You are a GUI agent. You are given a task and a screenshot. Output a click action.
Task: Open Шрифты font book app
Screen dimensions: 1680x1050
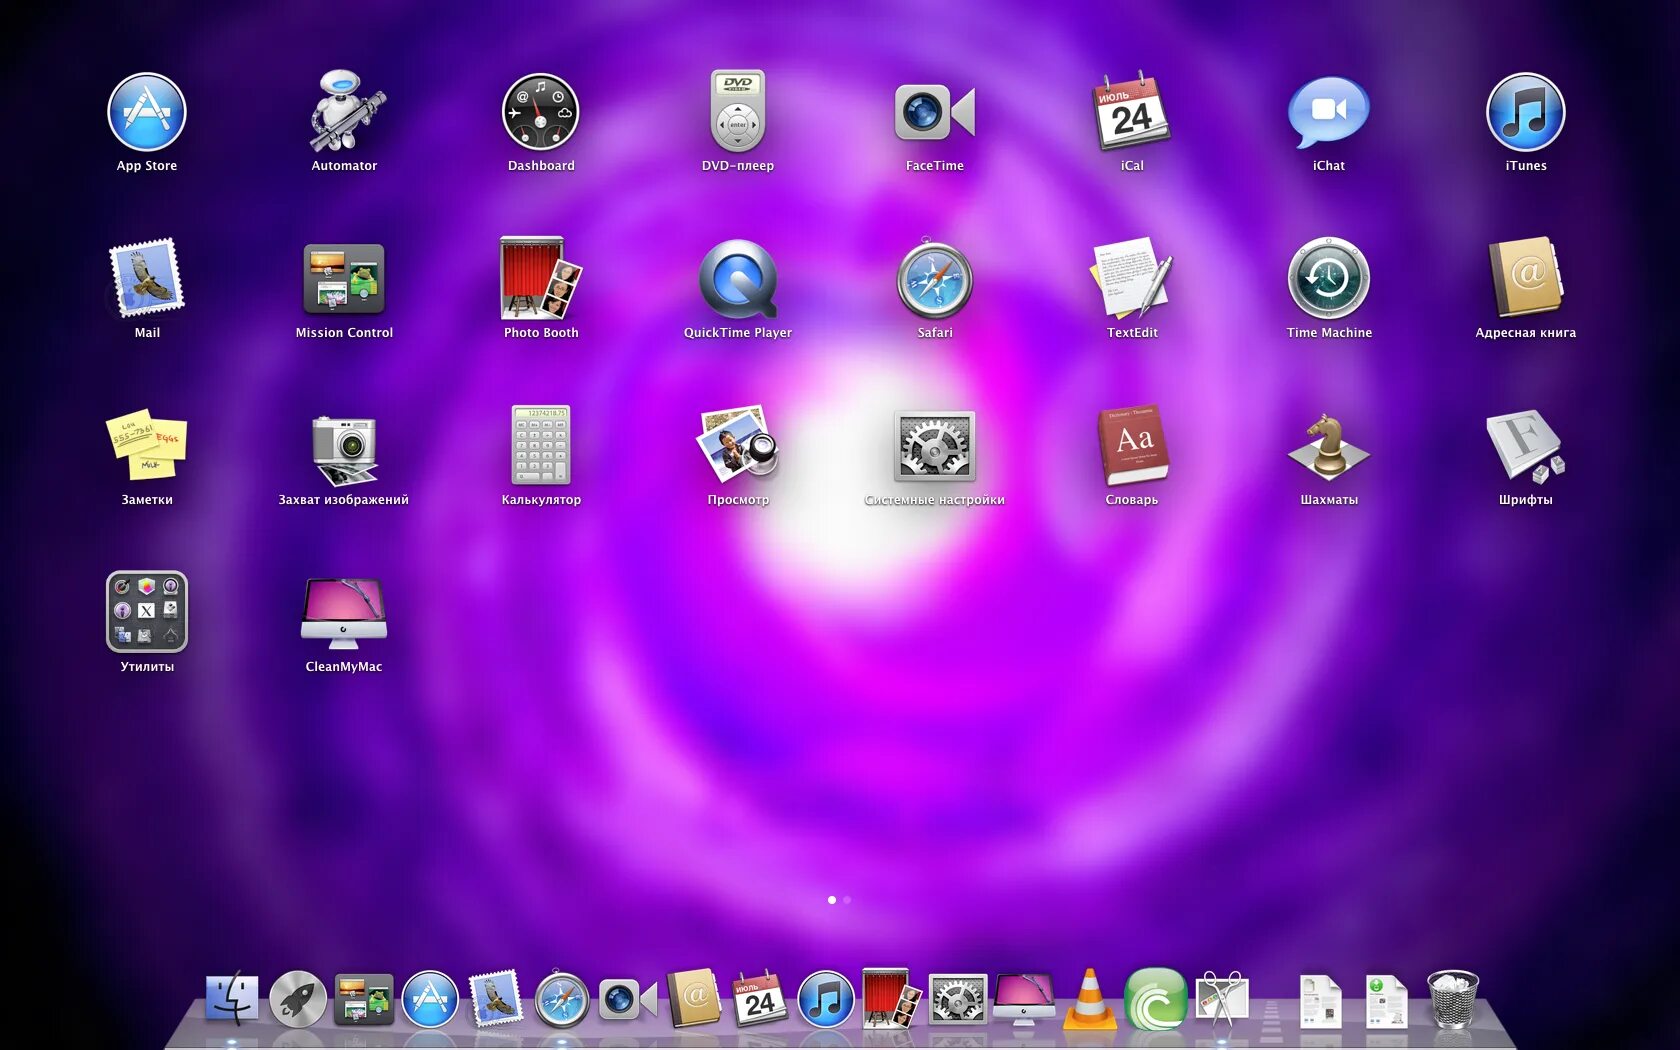(1526, 445)
